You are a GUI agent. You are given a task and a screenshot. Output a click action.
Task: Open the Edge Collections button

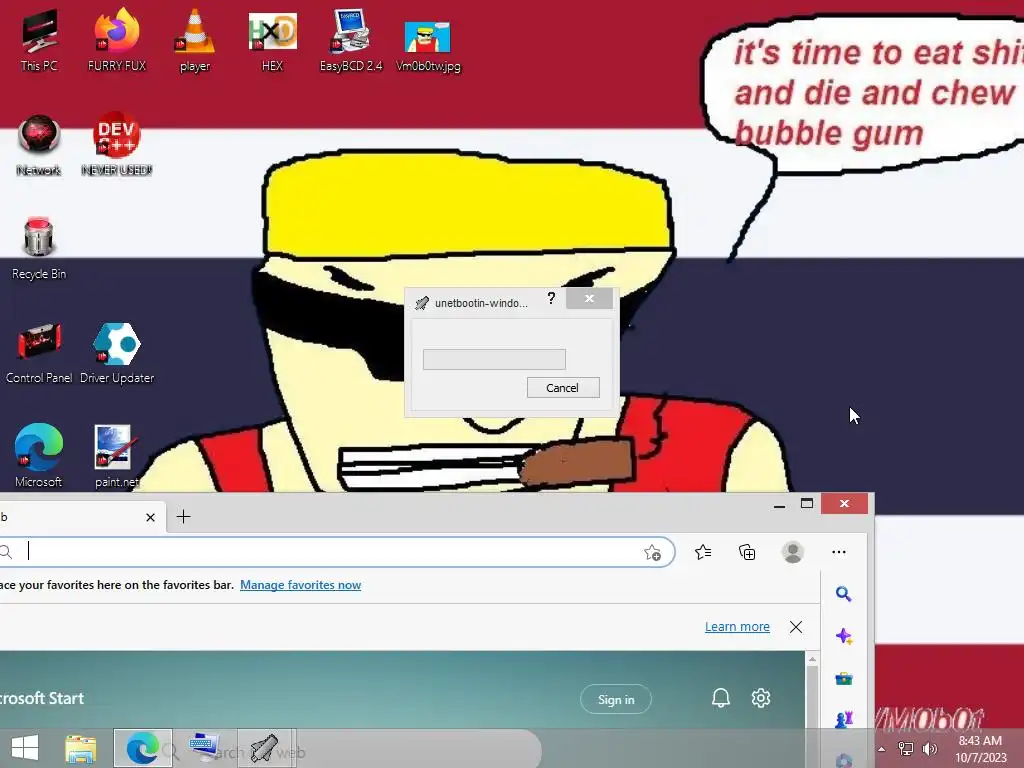click(747, 552)
